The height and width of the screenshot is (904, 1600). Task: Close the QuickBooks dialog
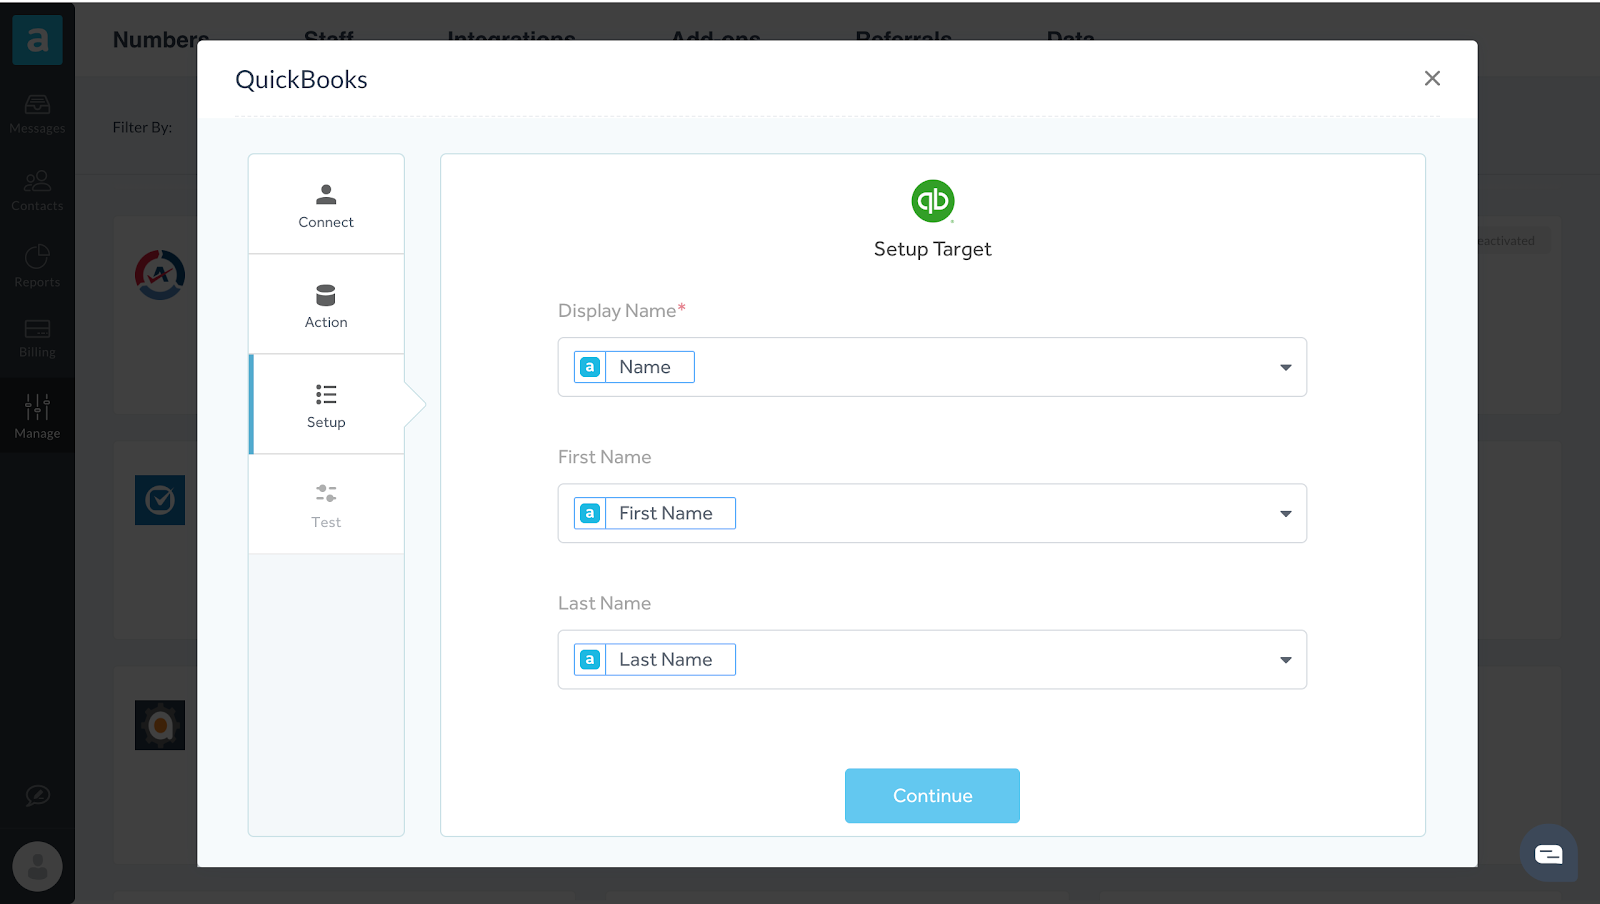click(1432, 78)
